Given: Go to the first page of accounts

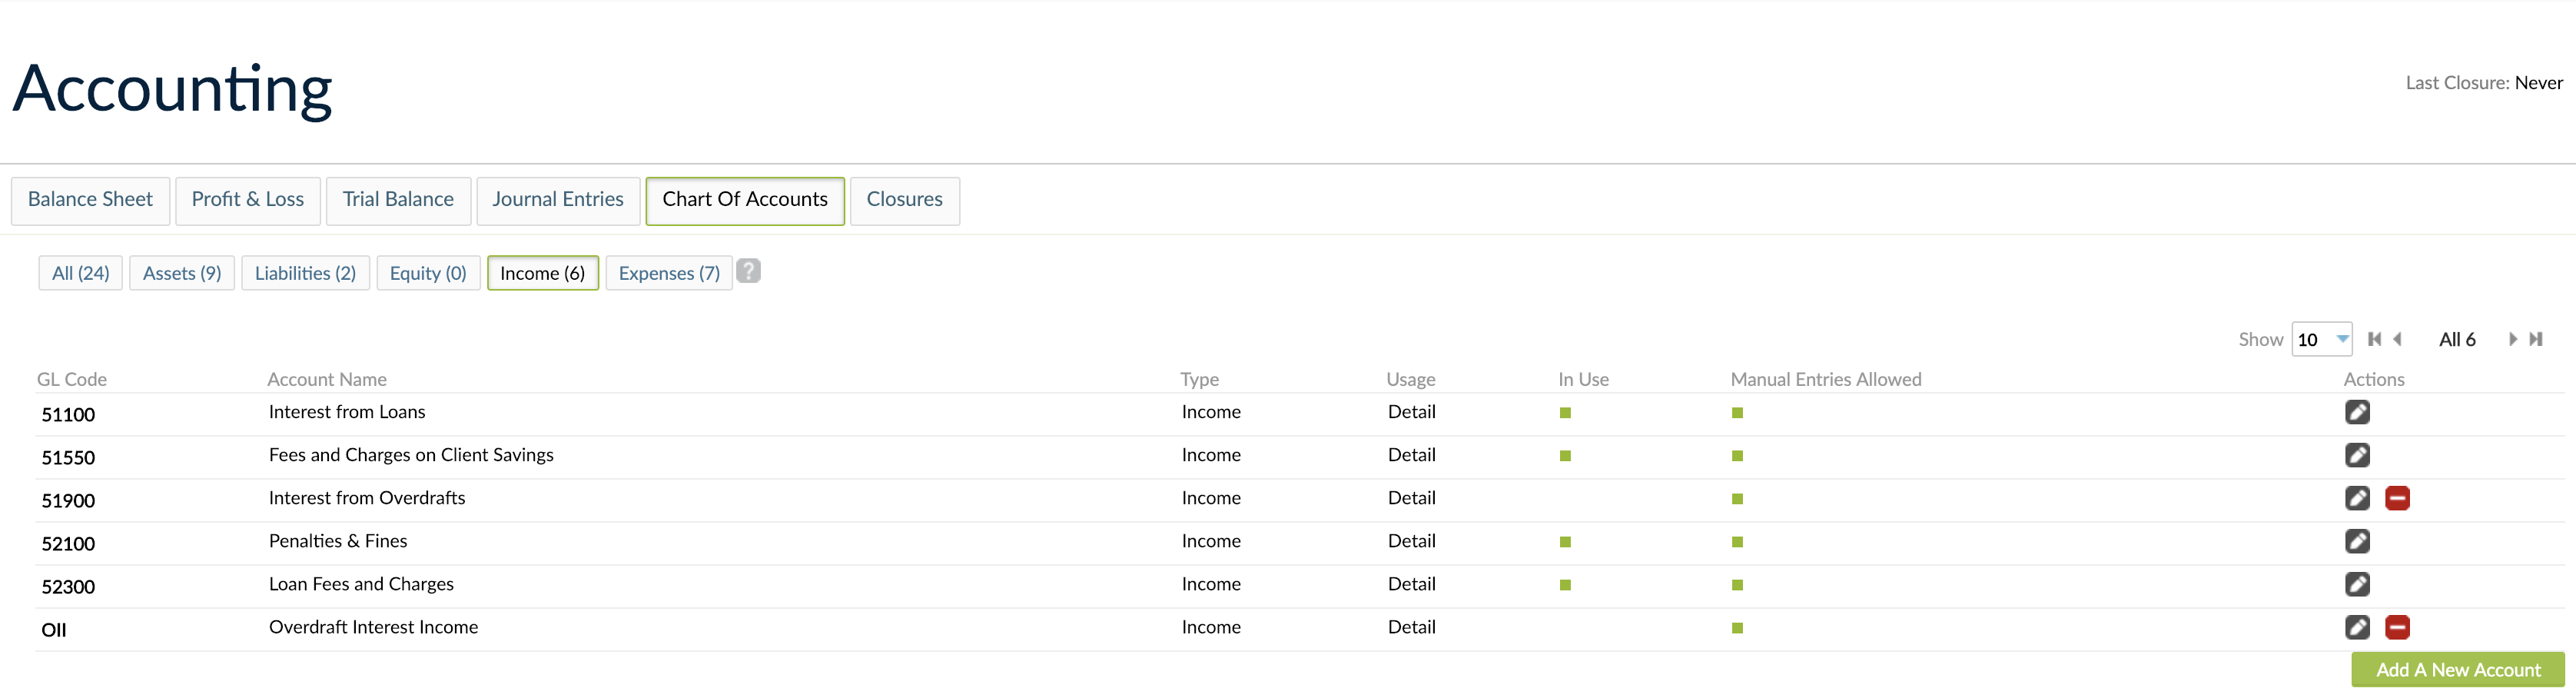Looking at the screenshot, I should point(2376,339).
